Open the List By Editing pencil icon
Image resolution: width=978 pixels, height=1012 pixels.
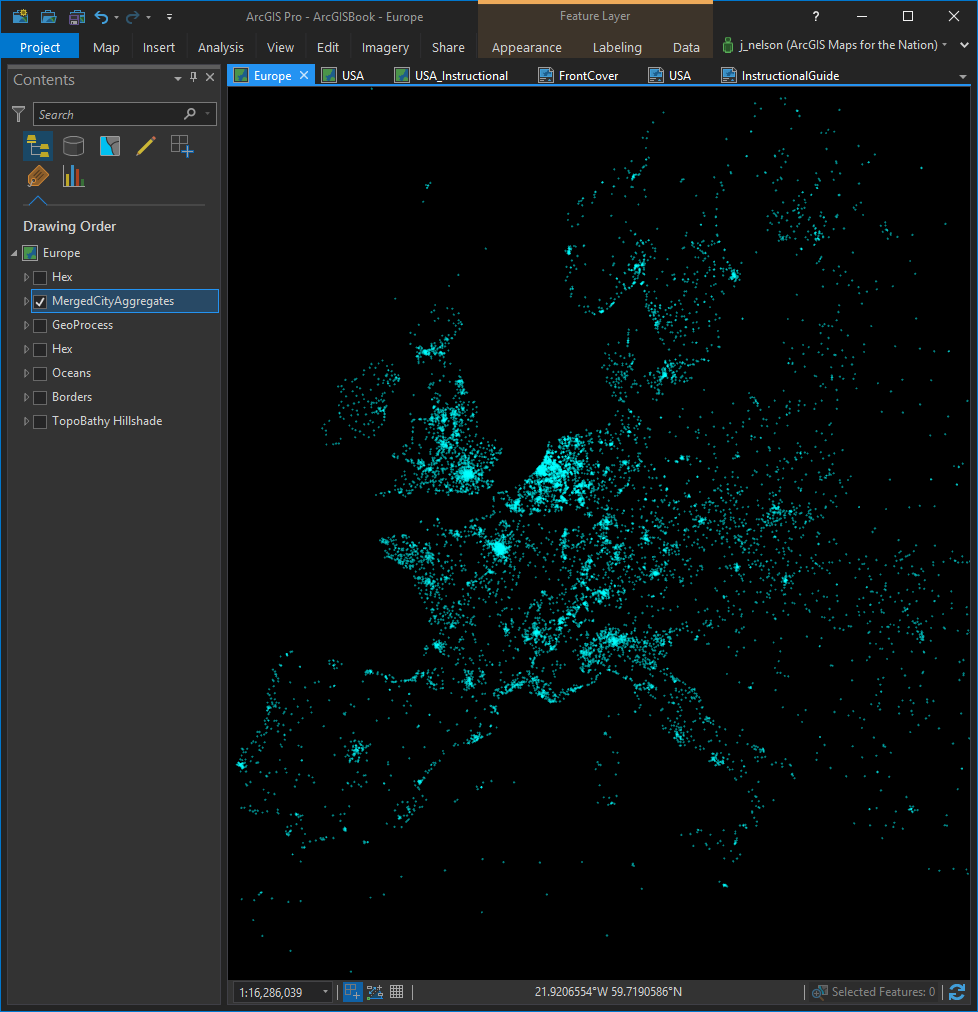tap(145, 147)
